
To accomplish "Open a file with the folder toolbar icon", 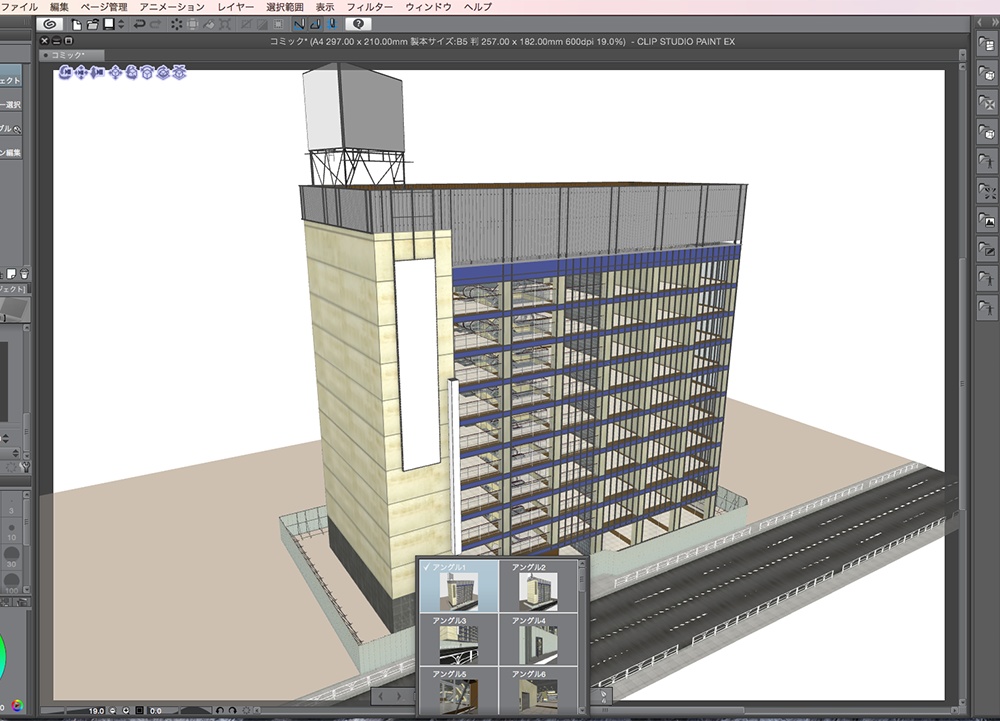I will 93,24.
